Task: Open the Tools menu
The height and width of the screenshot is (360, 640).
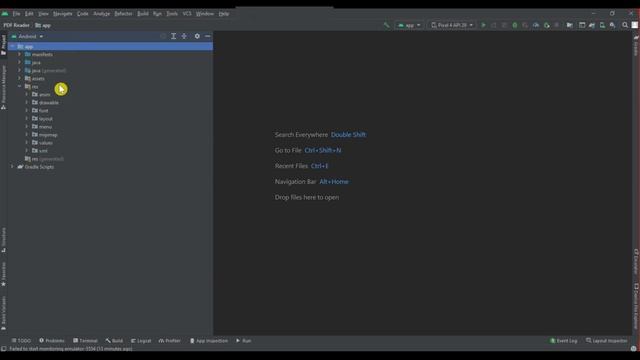Action: pyautogui.click(x=172, y=14)
